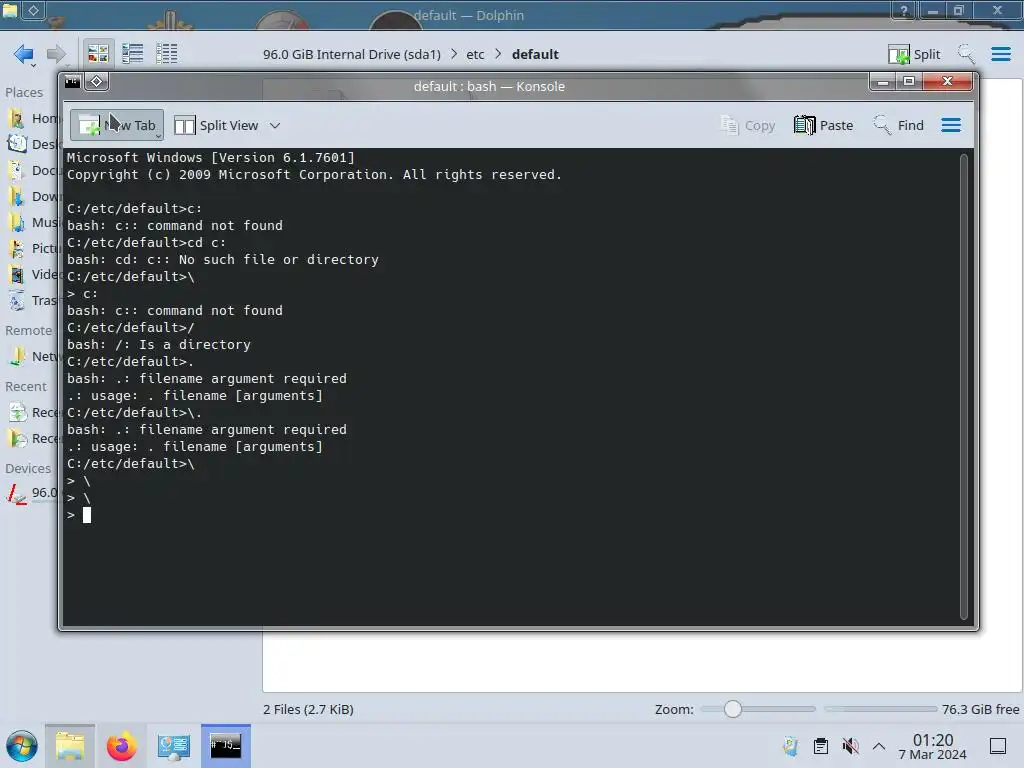Screen dimensions: 1024x768
Task: Open the Music place in Dolphin sidebar
Action: point(33,223)
